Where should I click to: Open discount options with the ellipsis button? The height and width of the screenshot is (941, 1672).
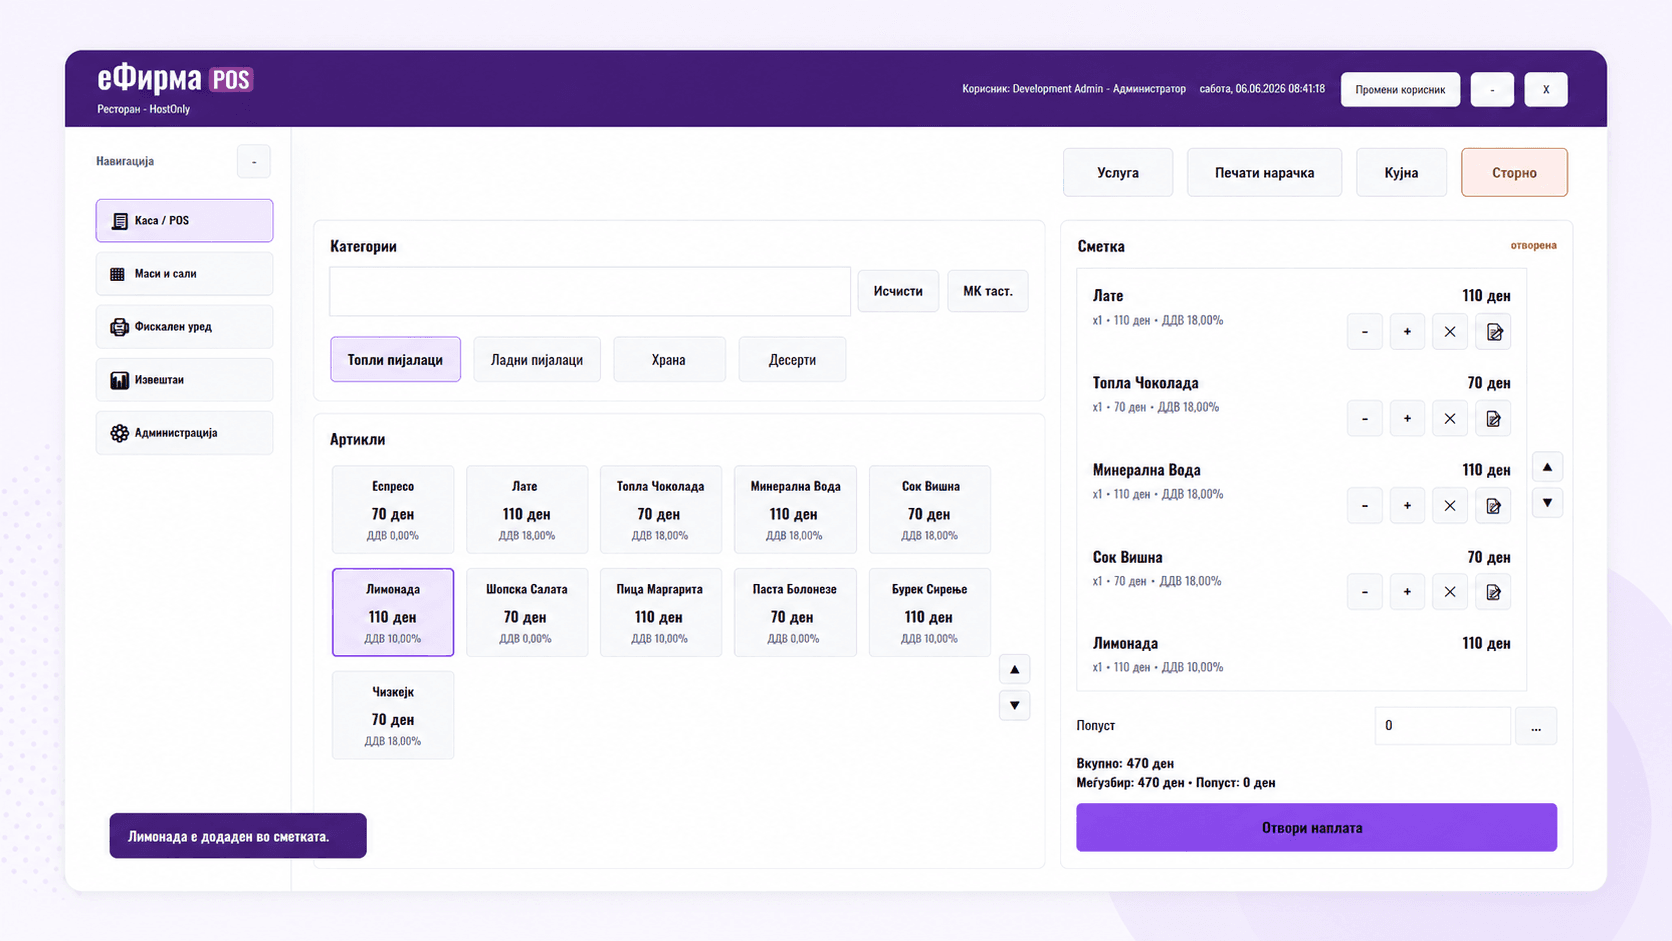coord(1536,726)
